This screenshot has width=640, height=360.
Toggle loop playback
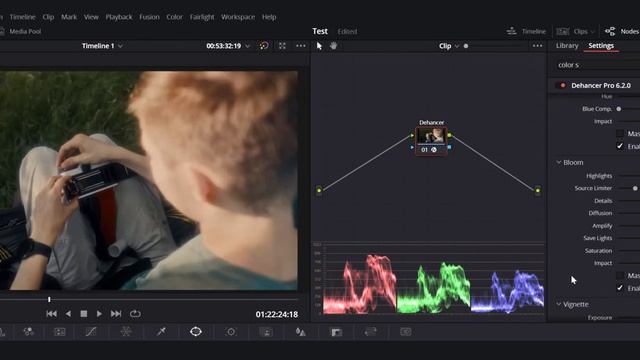pyautogui.click(x=135, y=313)
